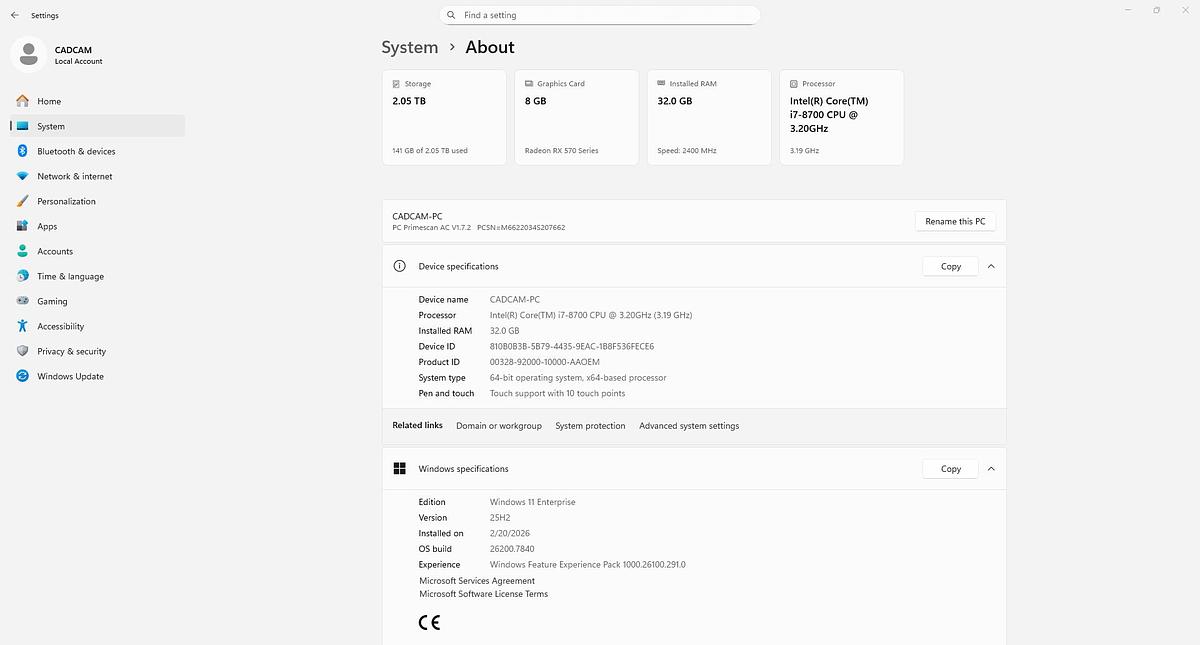The width and height of the screenshot is (1200, 645).
Task: Click the Windows Update sync icon
Action: click(x=22, y=376)
